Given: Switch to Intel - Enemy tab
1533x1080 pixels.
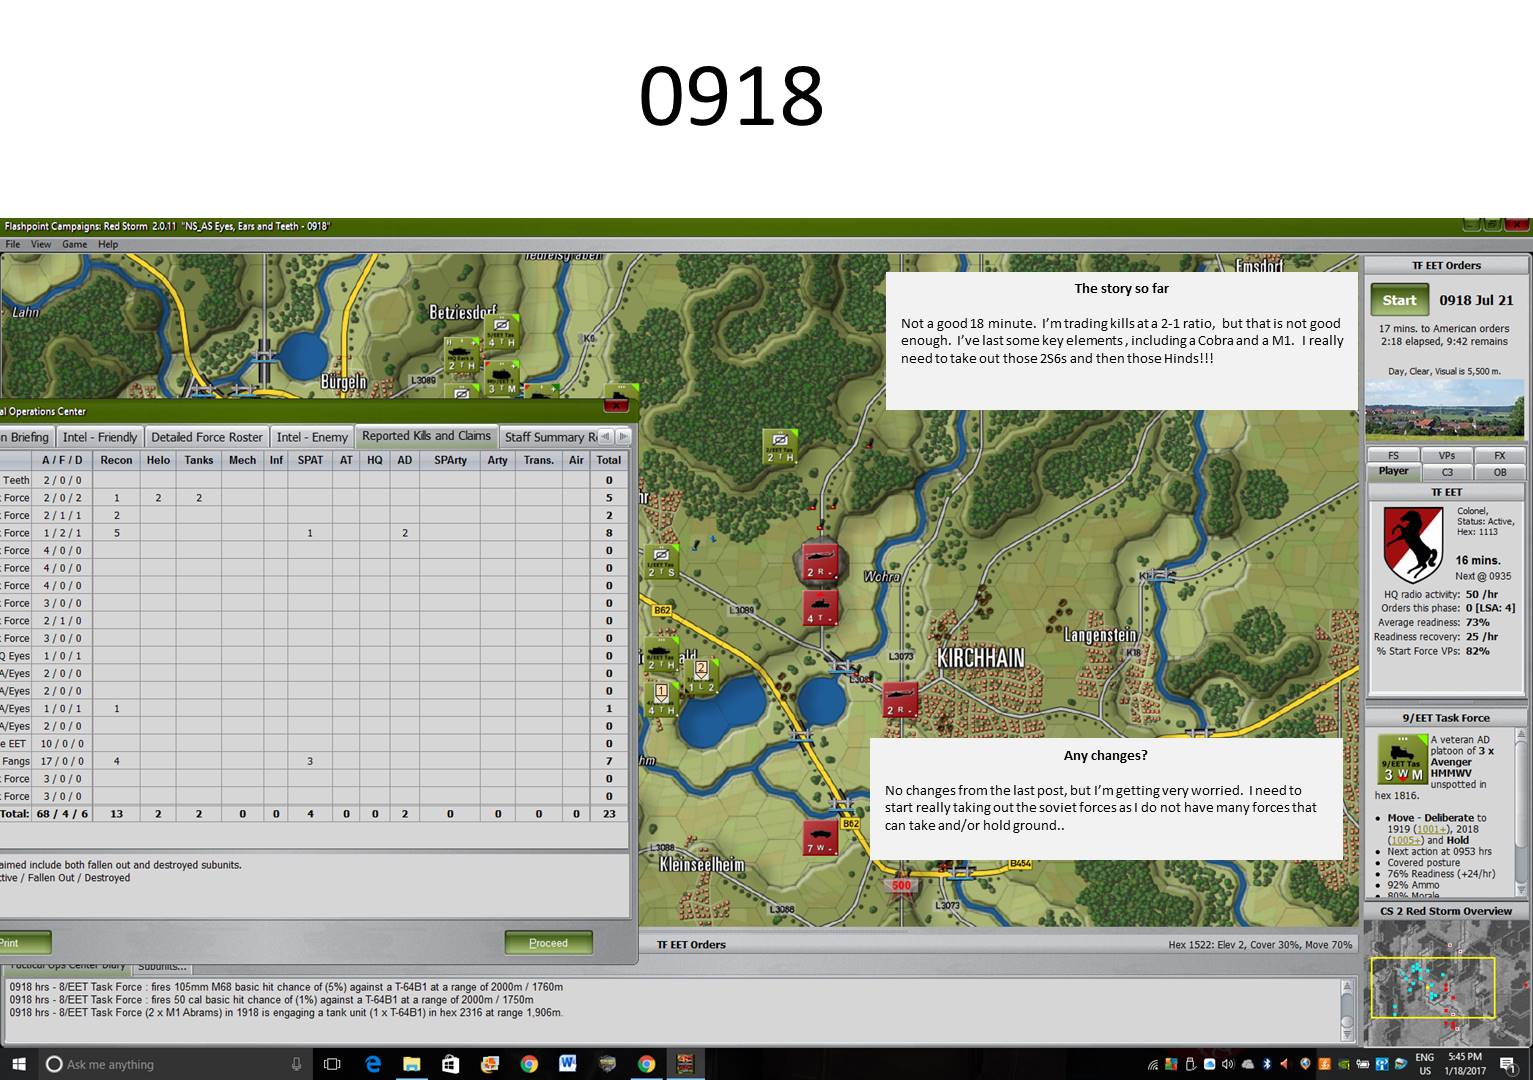Looking at the screenshot, I should point(312,437).
